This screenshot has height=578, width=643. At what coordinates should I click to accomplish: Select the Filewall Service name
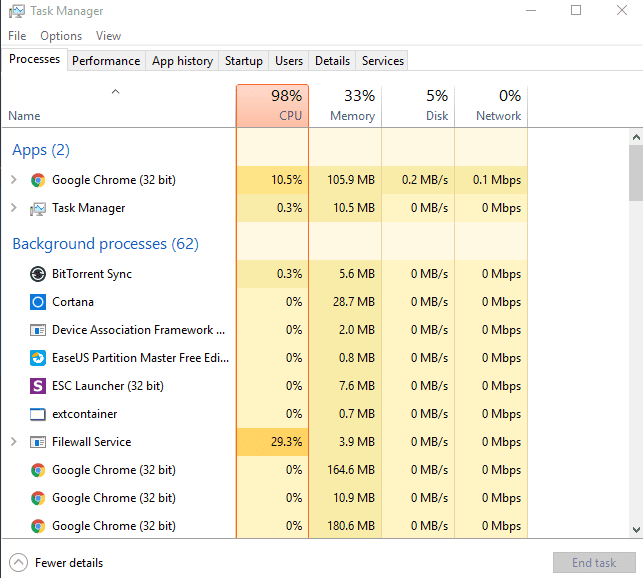[x=91, y=442]
